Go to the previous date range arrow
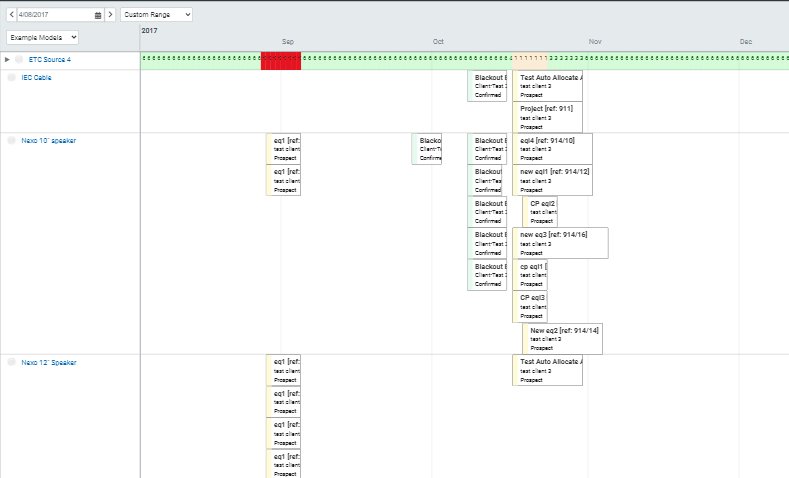Viewport: 789px width, 478px height. [x=12, y=15]
